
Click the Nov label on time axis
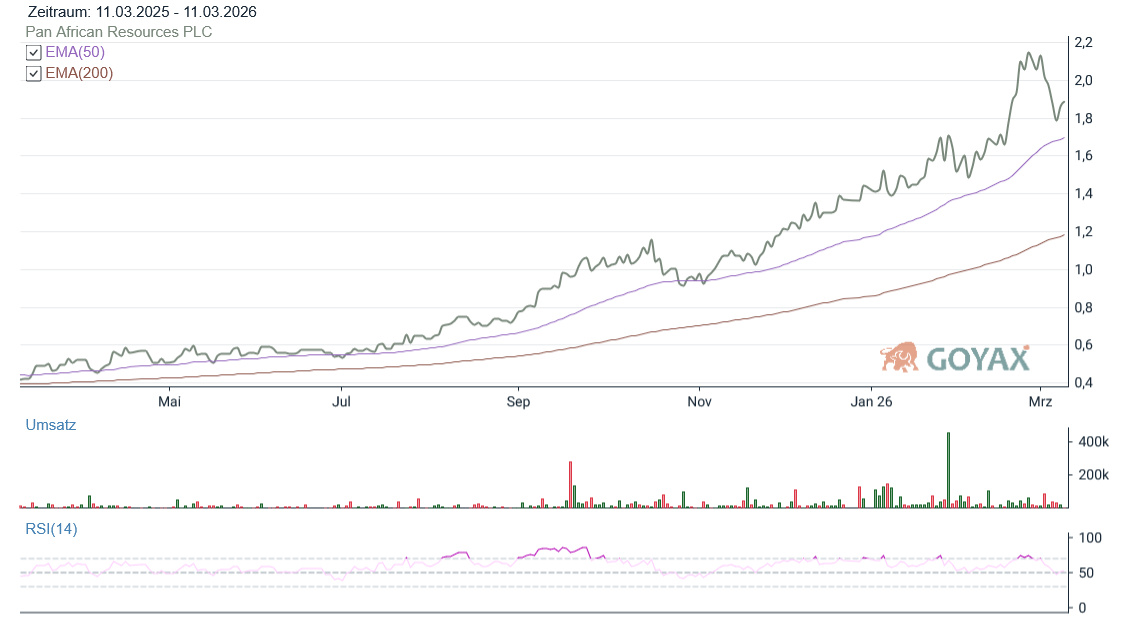tap(699, 402)
